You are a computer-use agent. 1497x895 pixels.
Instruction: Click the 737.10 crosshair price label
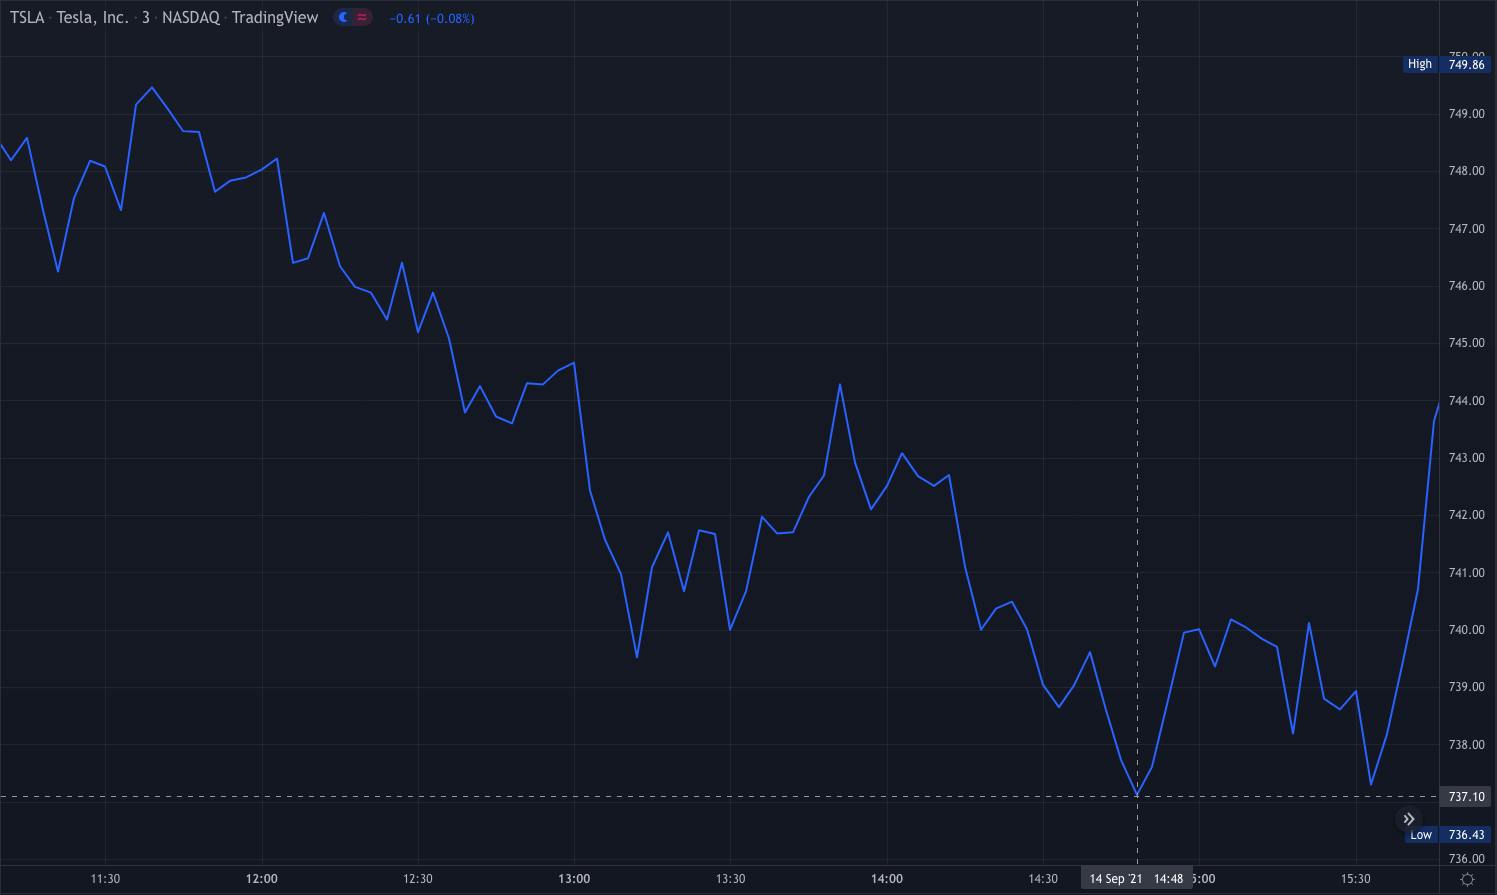click(x=1467, y=797)
